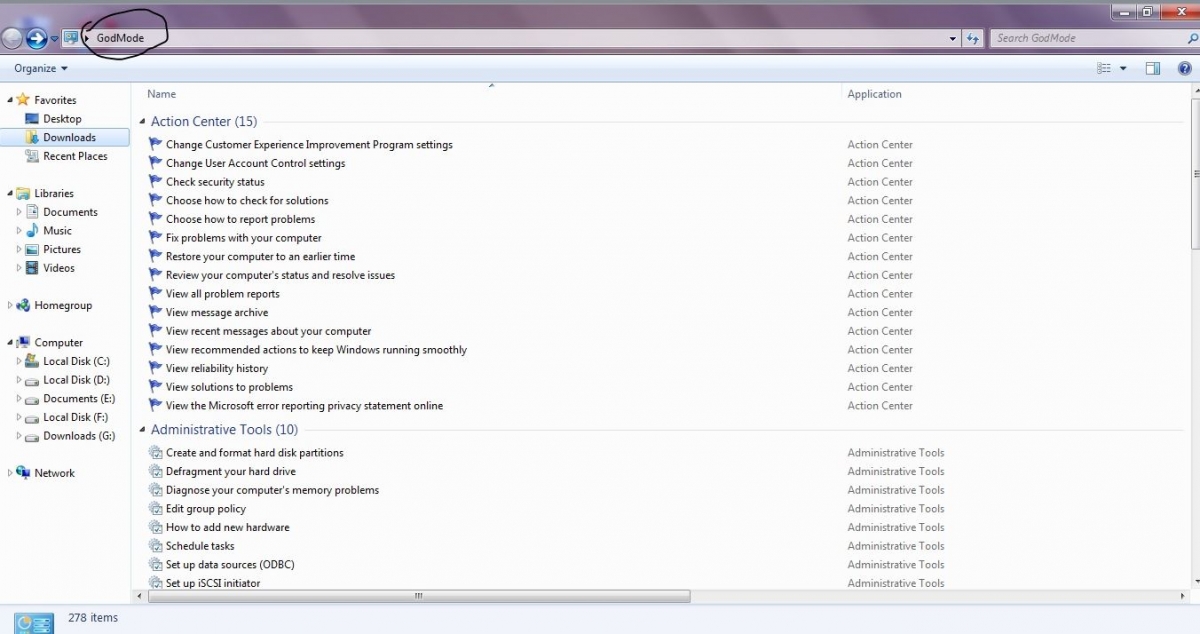The image size is (1200, 634).
Task: Sort by the Application column header
Action: [874, 94]
